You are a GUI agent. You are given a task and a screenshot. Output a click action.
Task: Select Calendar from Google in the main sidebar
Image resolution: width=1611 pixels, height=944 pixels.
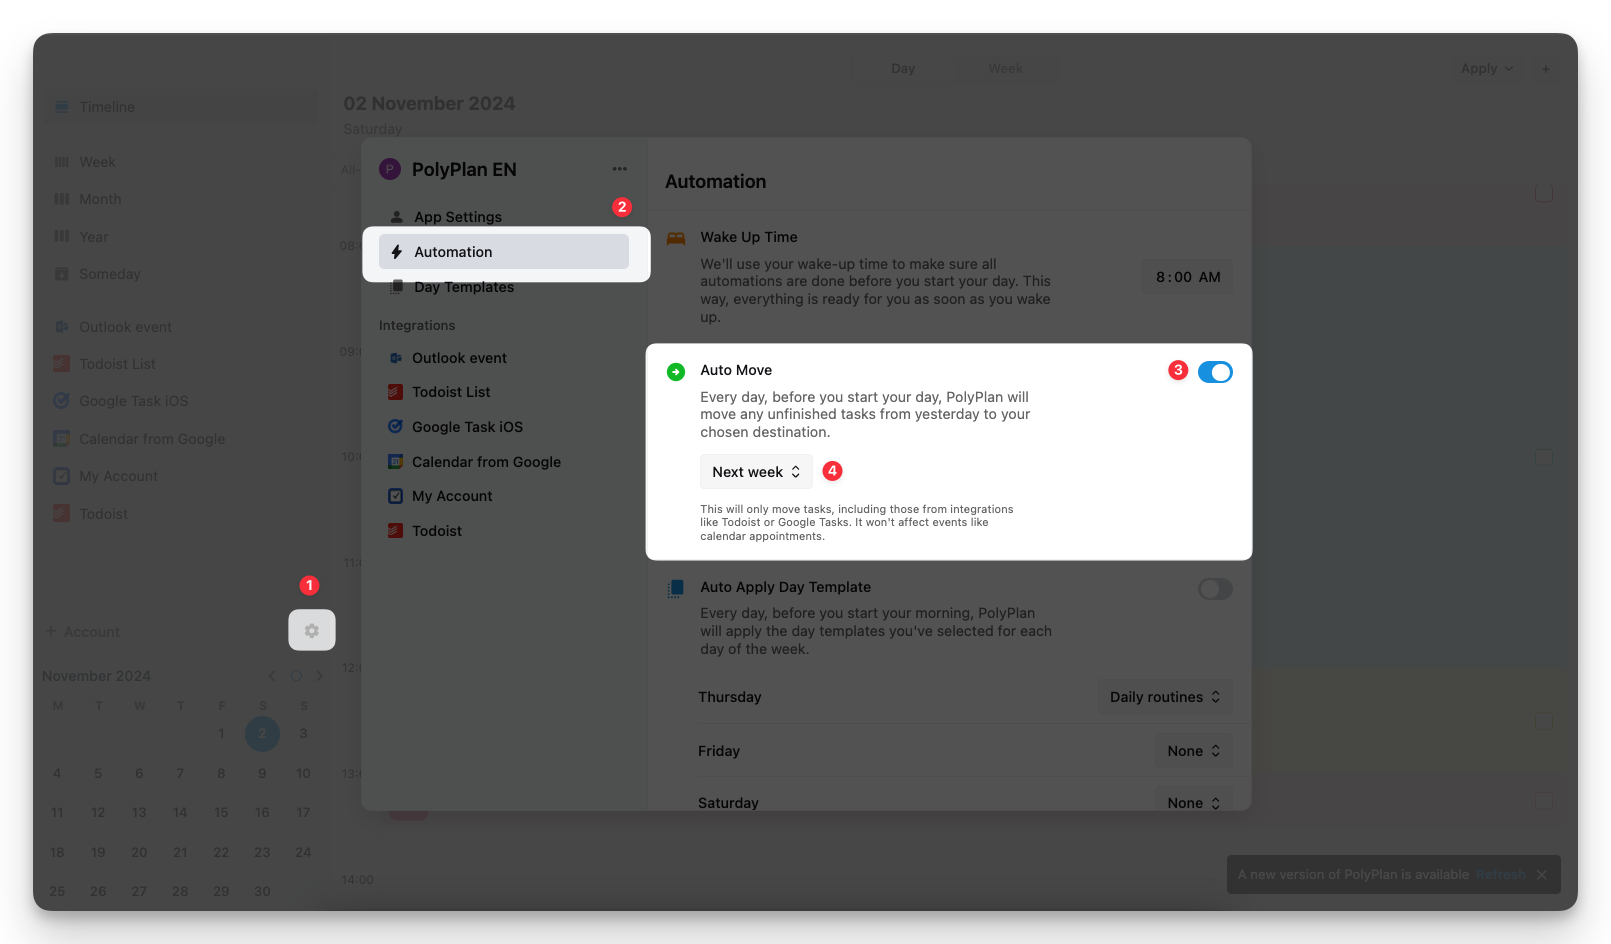click(181, 439)
